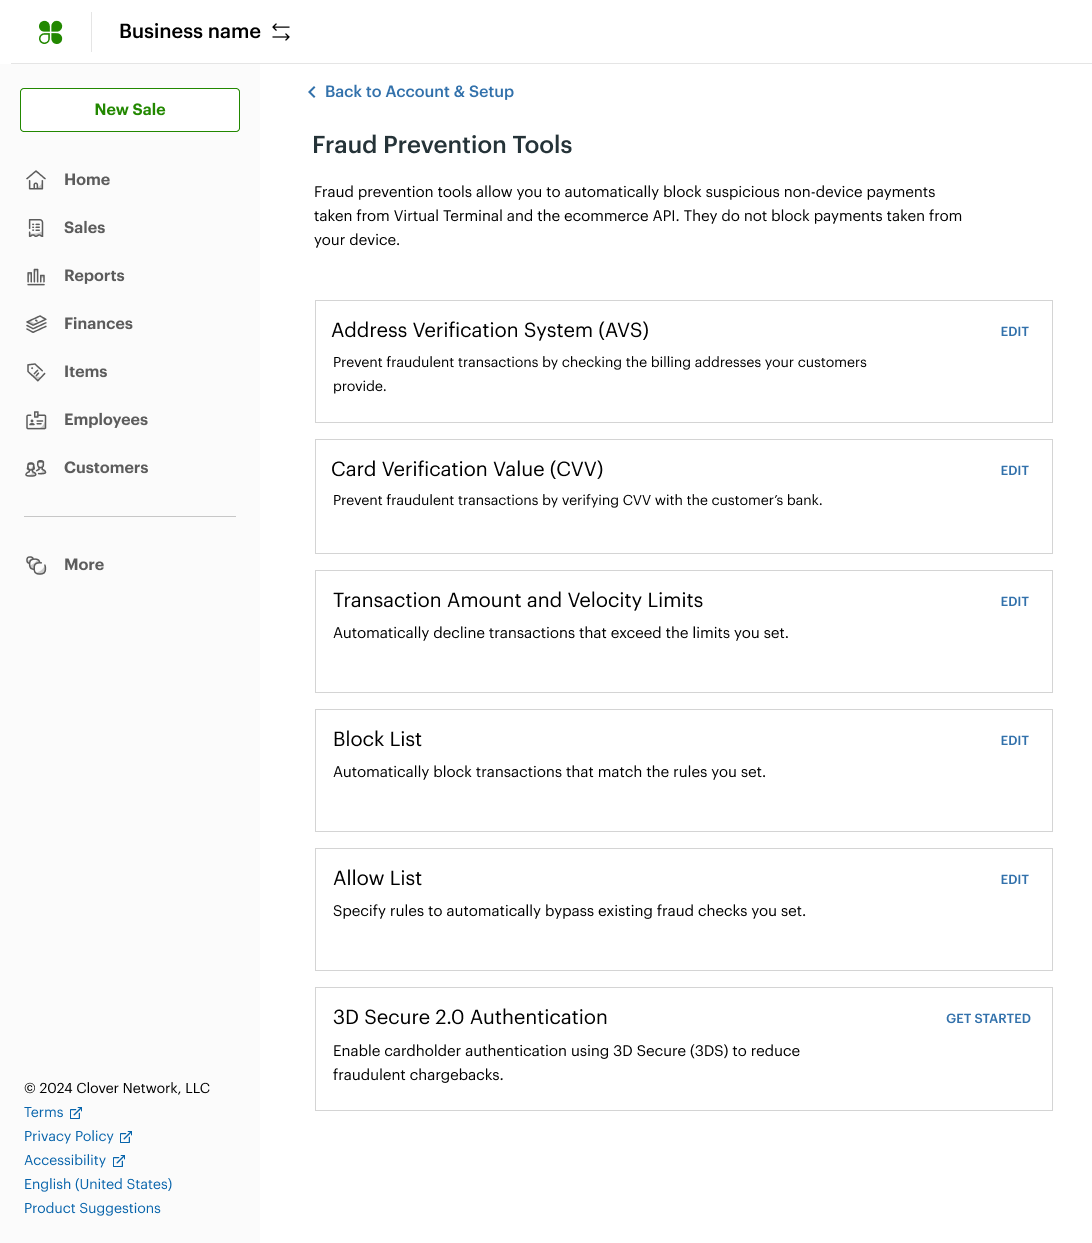Open the English (United States) language selector
Screen dimensions: 1092x1243
pos(97,1184)
